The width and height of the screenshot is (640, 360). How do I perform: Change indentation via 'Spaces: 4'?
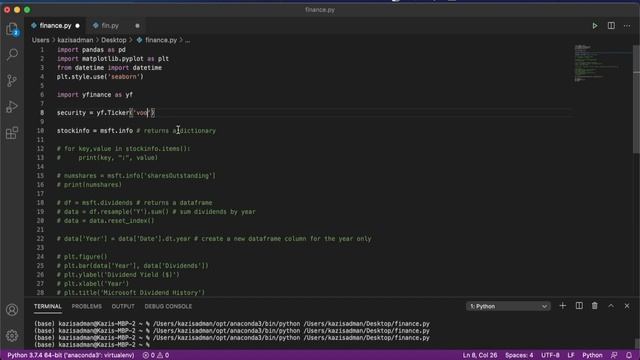[x=519, y=355]
